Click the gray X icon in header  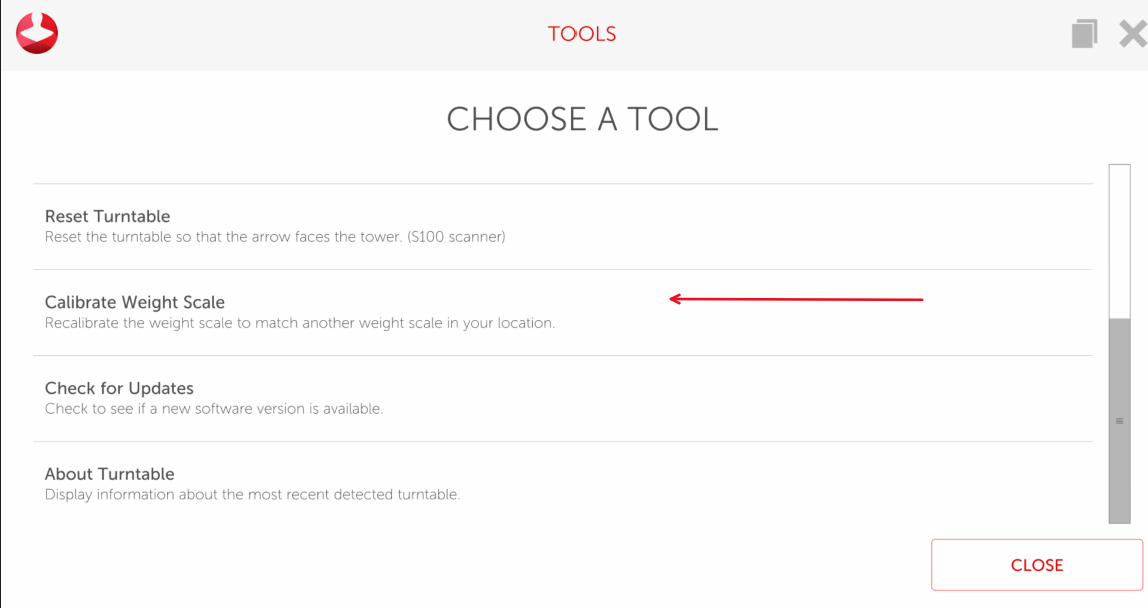pos(1132,34)
